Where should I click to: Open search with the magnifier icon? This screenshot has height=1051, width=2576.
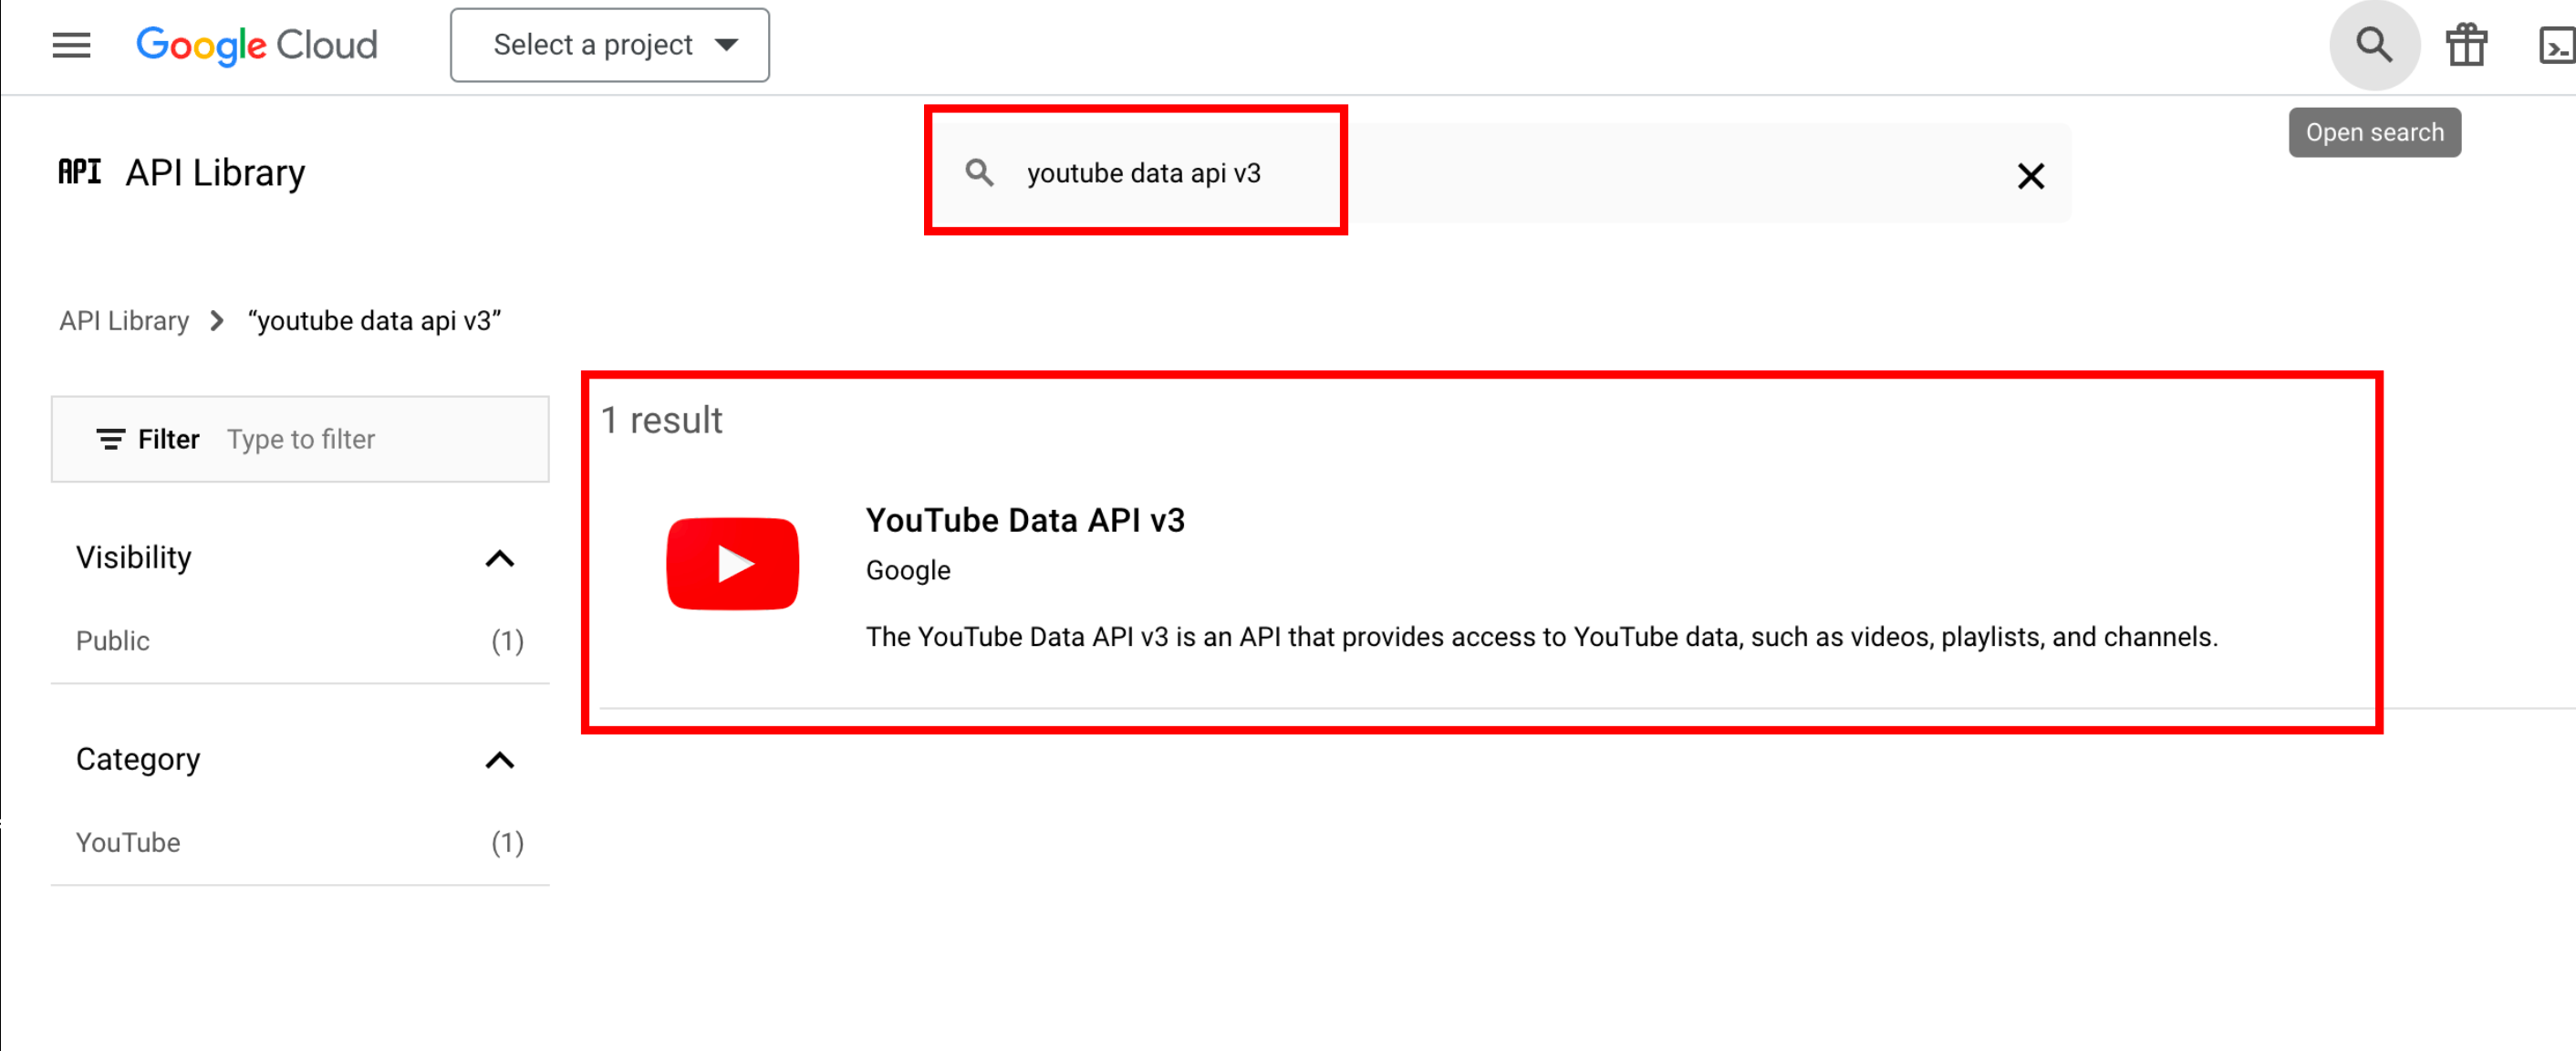pos(2373,45)
